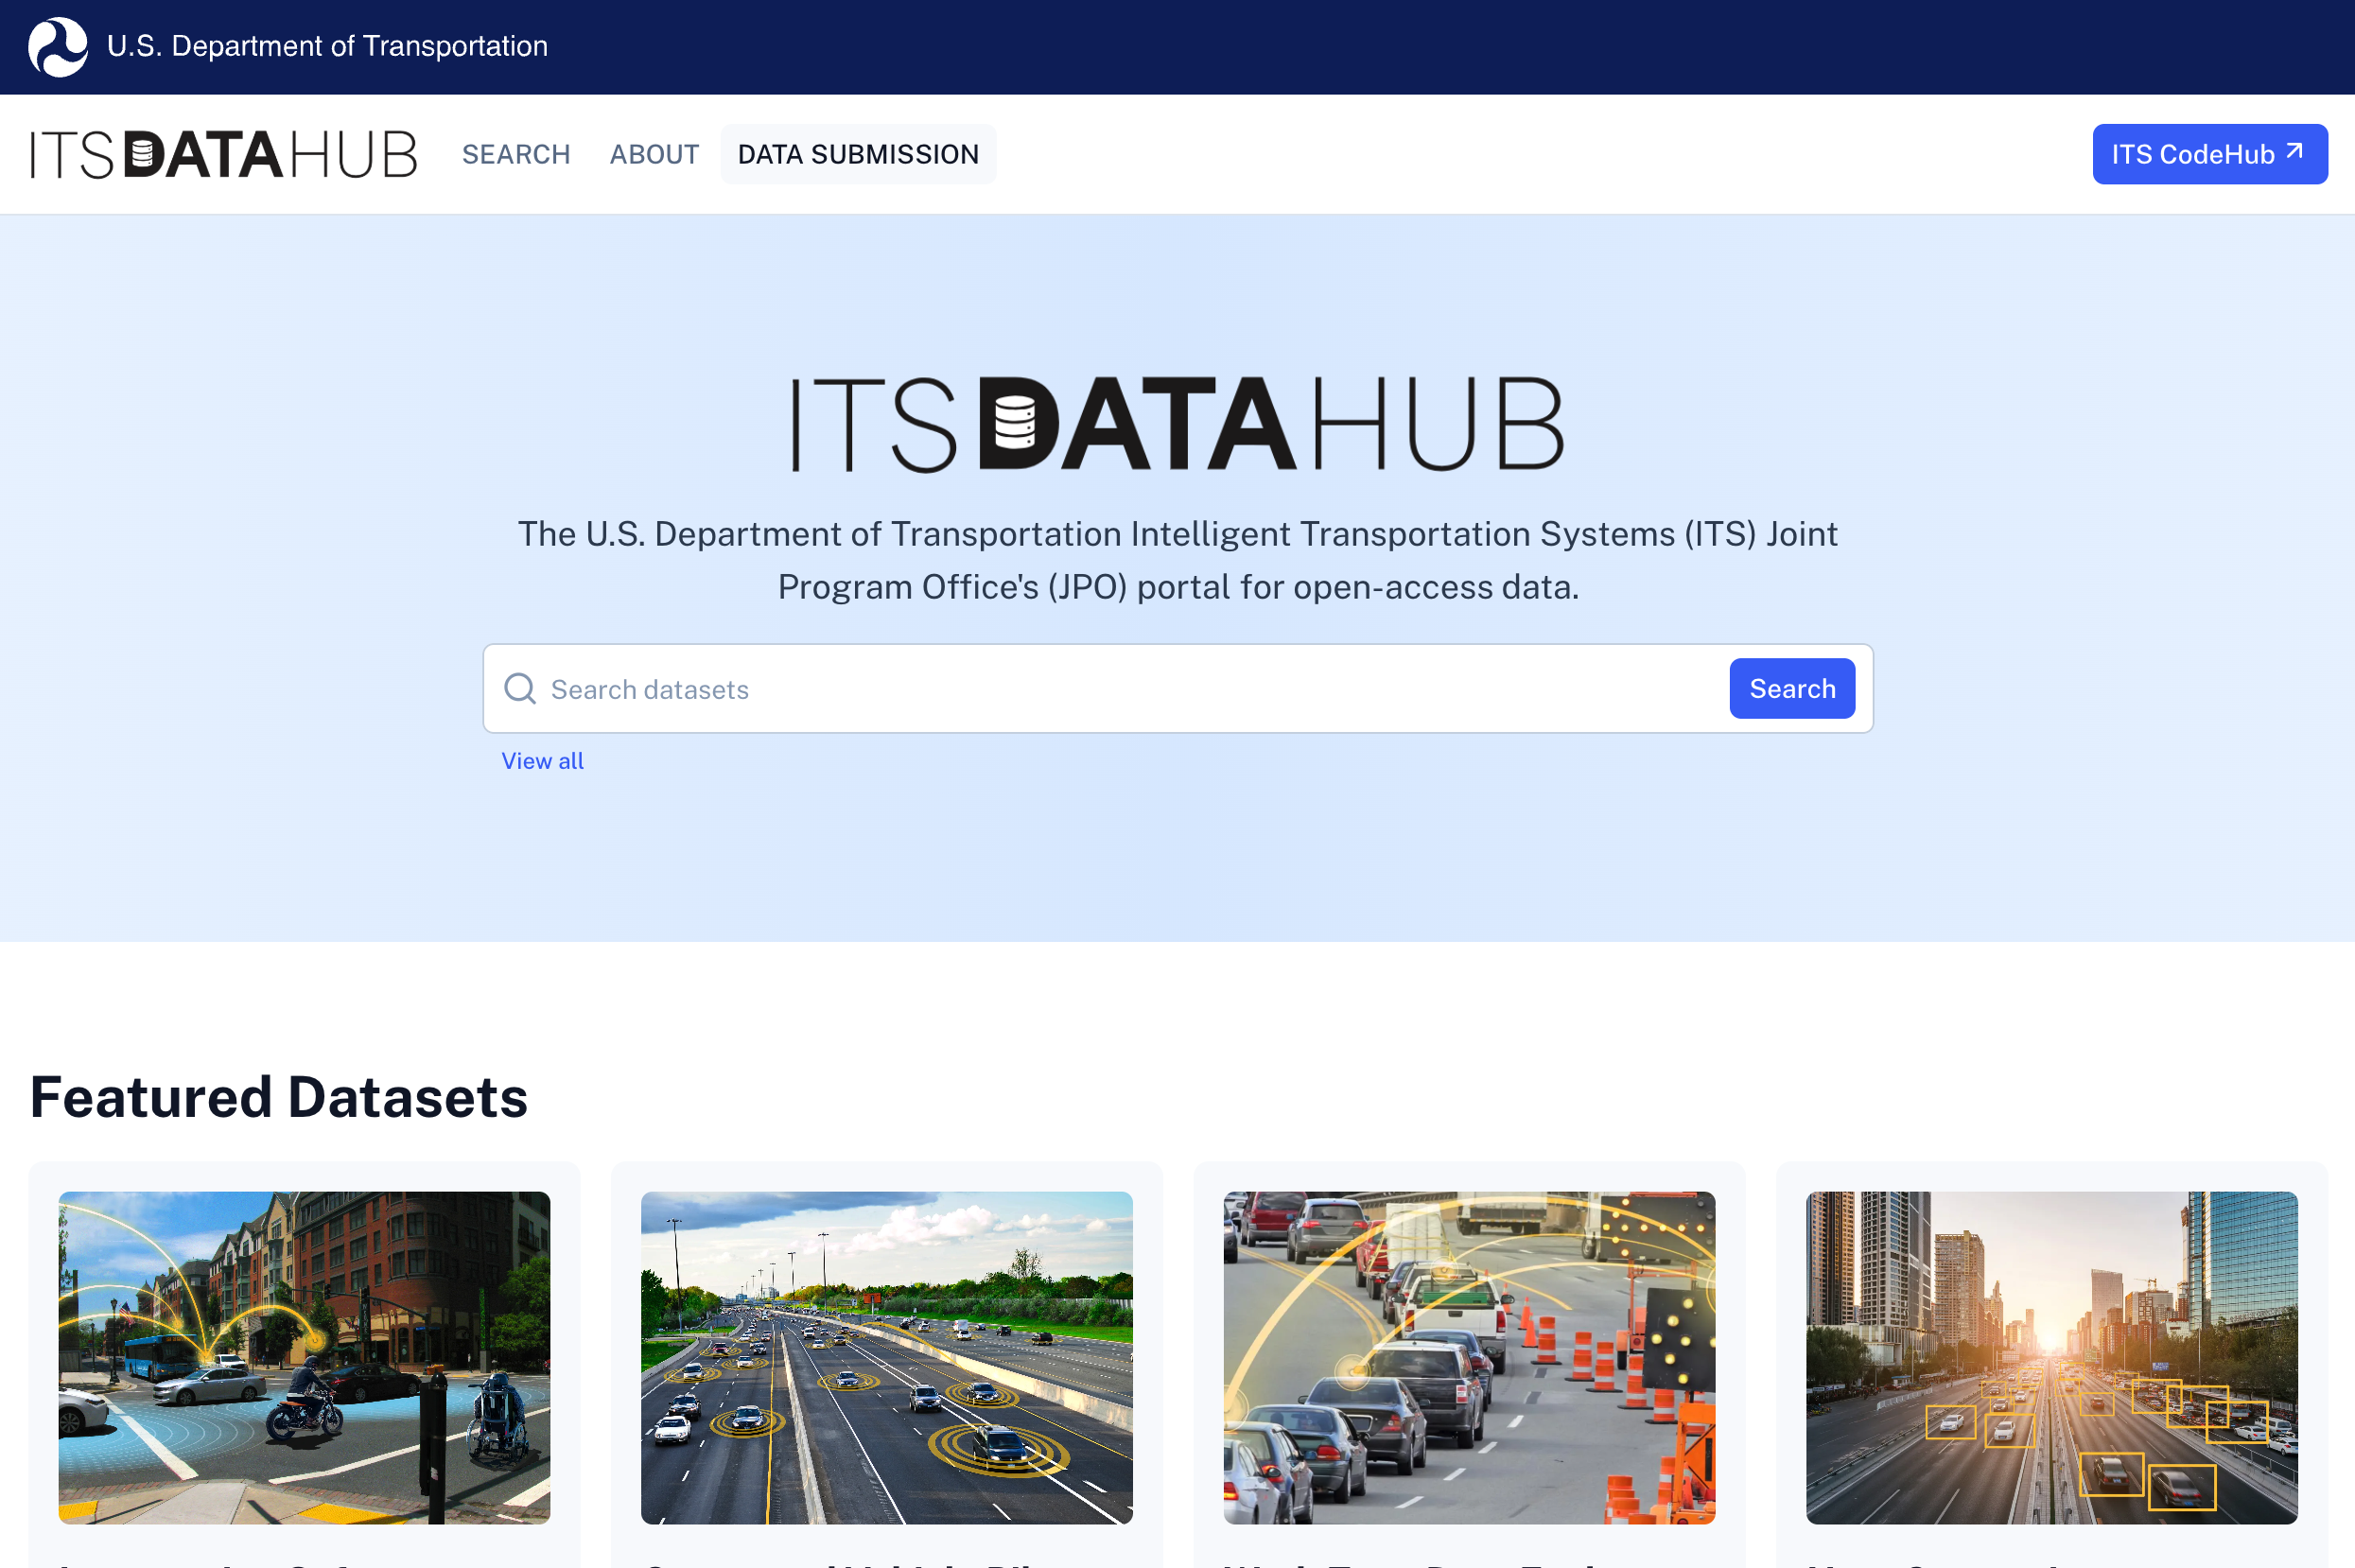This screenshot has height=1568, width=2355.
Task: Follow the View all link
Action: pyautogui.click(x=542, y=761)
